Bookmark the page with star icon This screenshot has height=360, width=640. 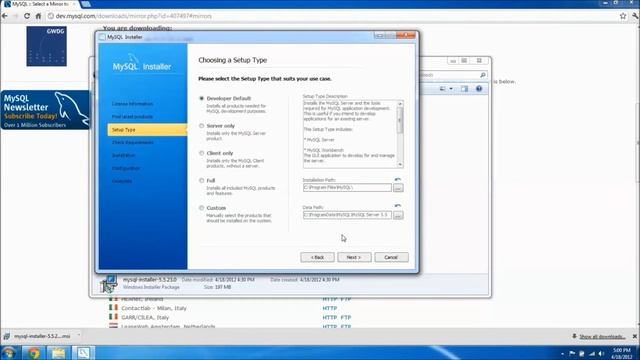click(x=623, y=16)
